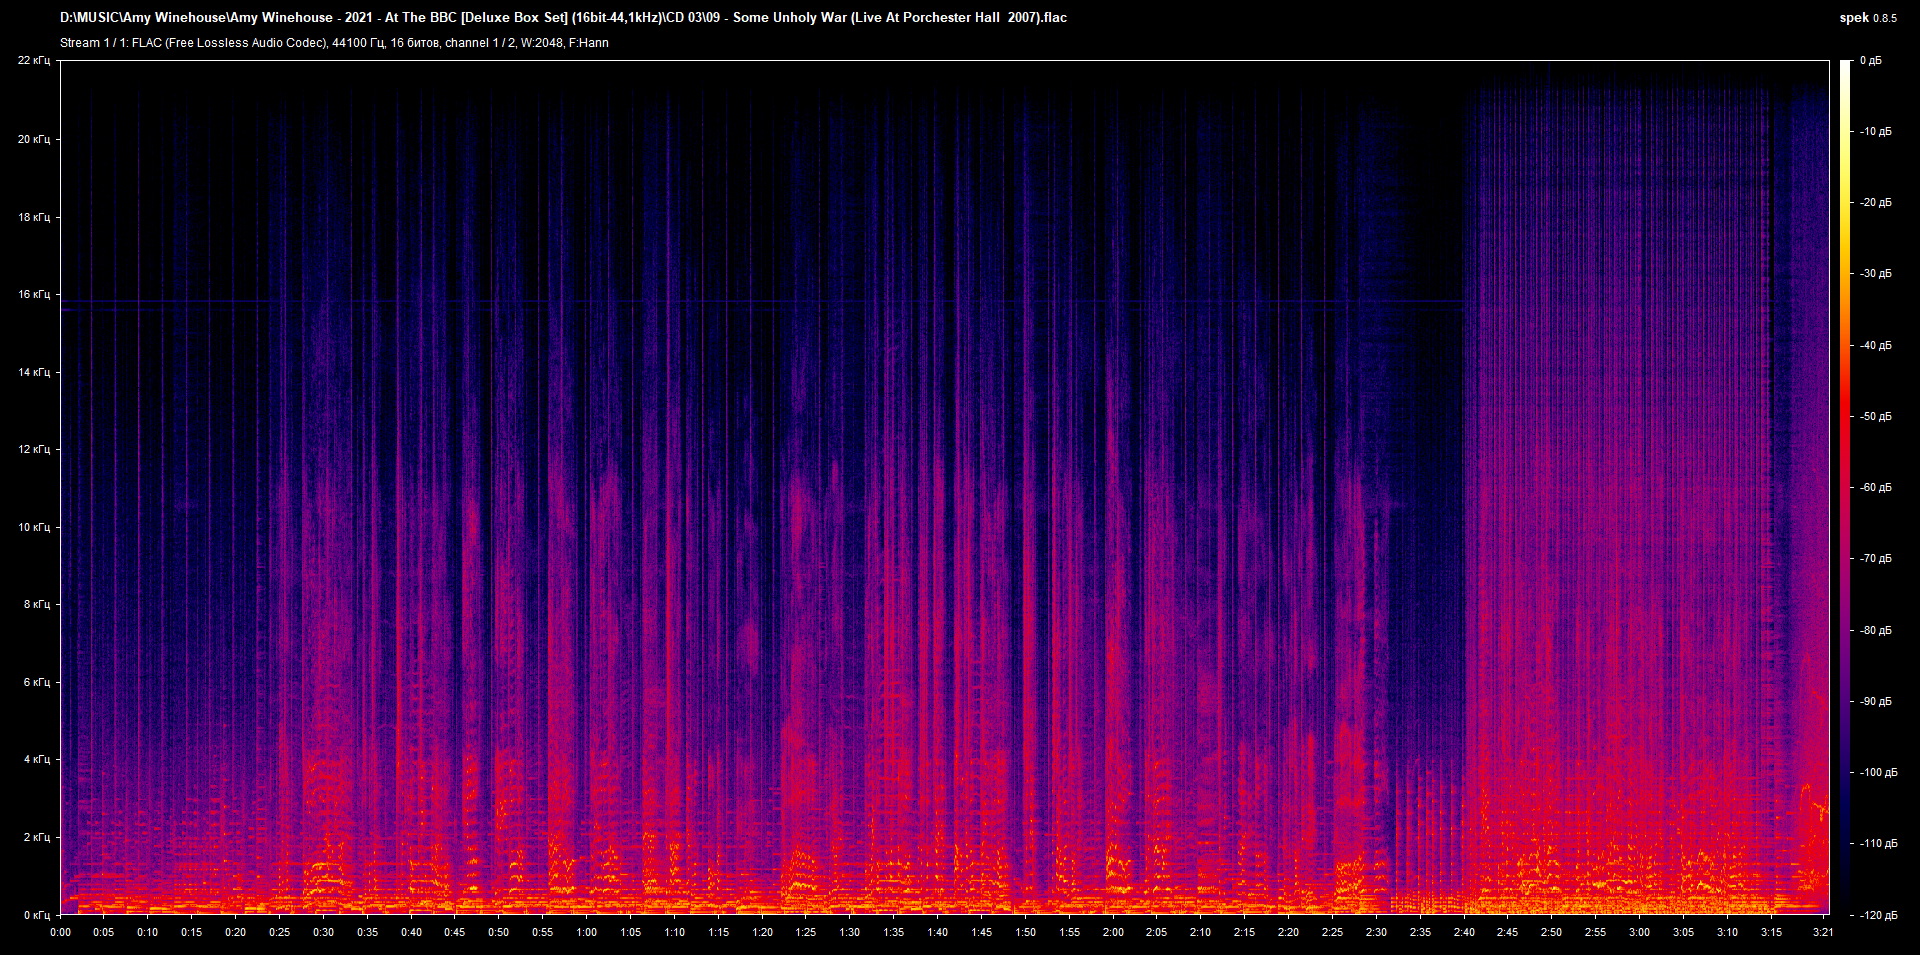Click the 2:00 time axis label
Screen dimensions: 1920x955
tap(1113, 932)
